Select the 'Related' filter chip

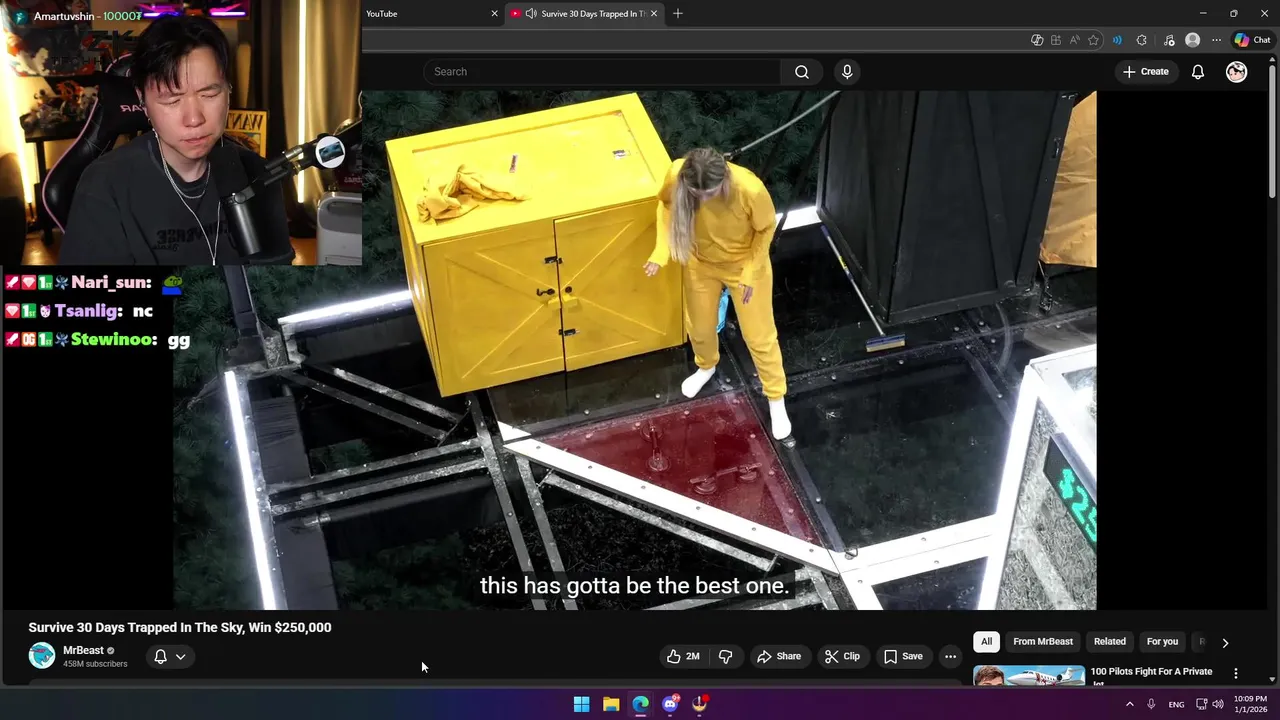(x=1109, y=642)
